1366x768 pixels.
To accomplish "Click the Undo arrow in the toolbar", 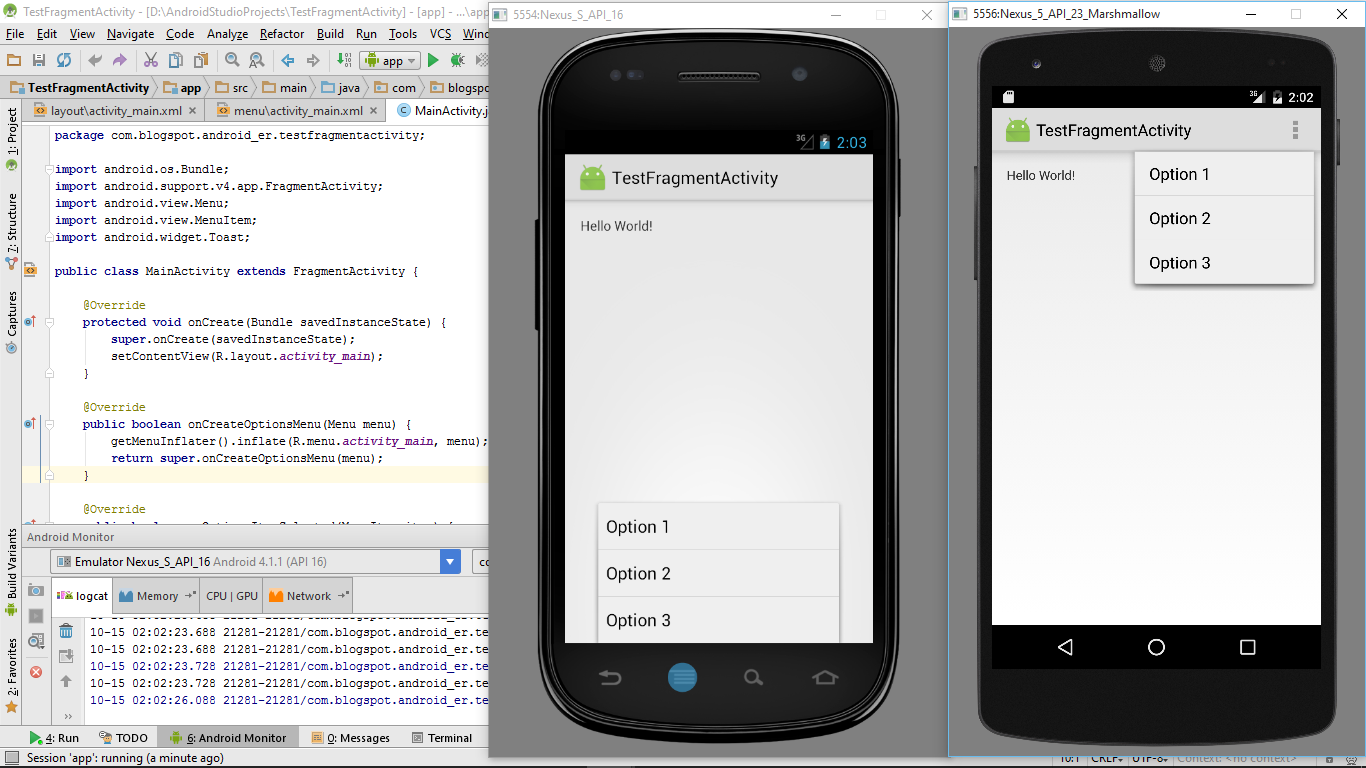I will click(x=94, y=60).
